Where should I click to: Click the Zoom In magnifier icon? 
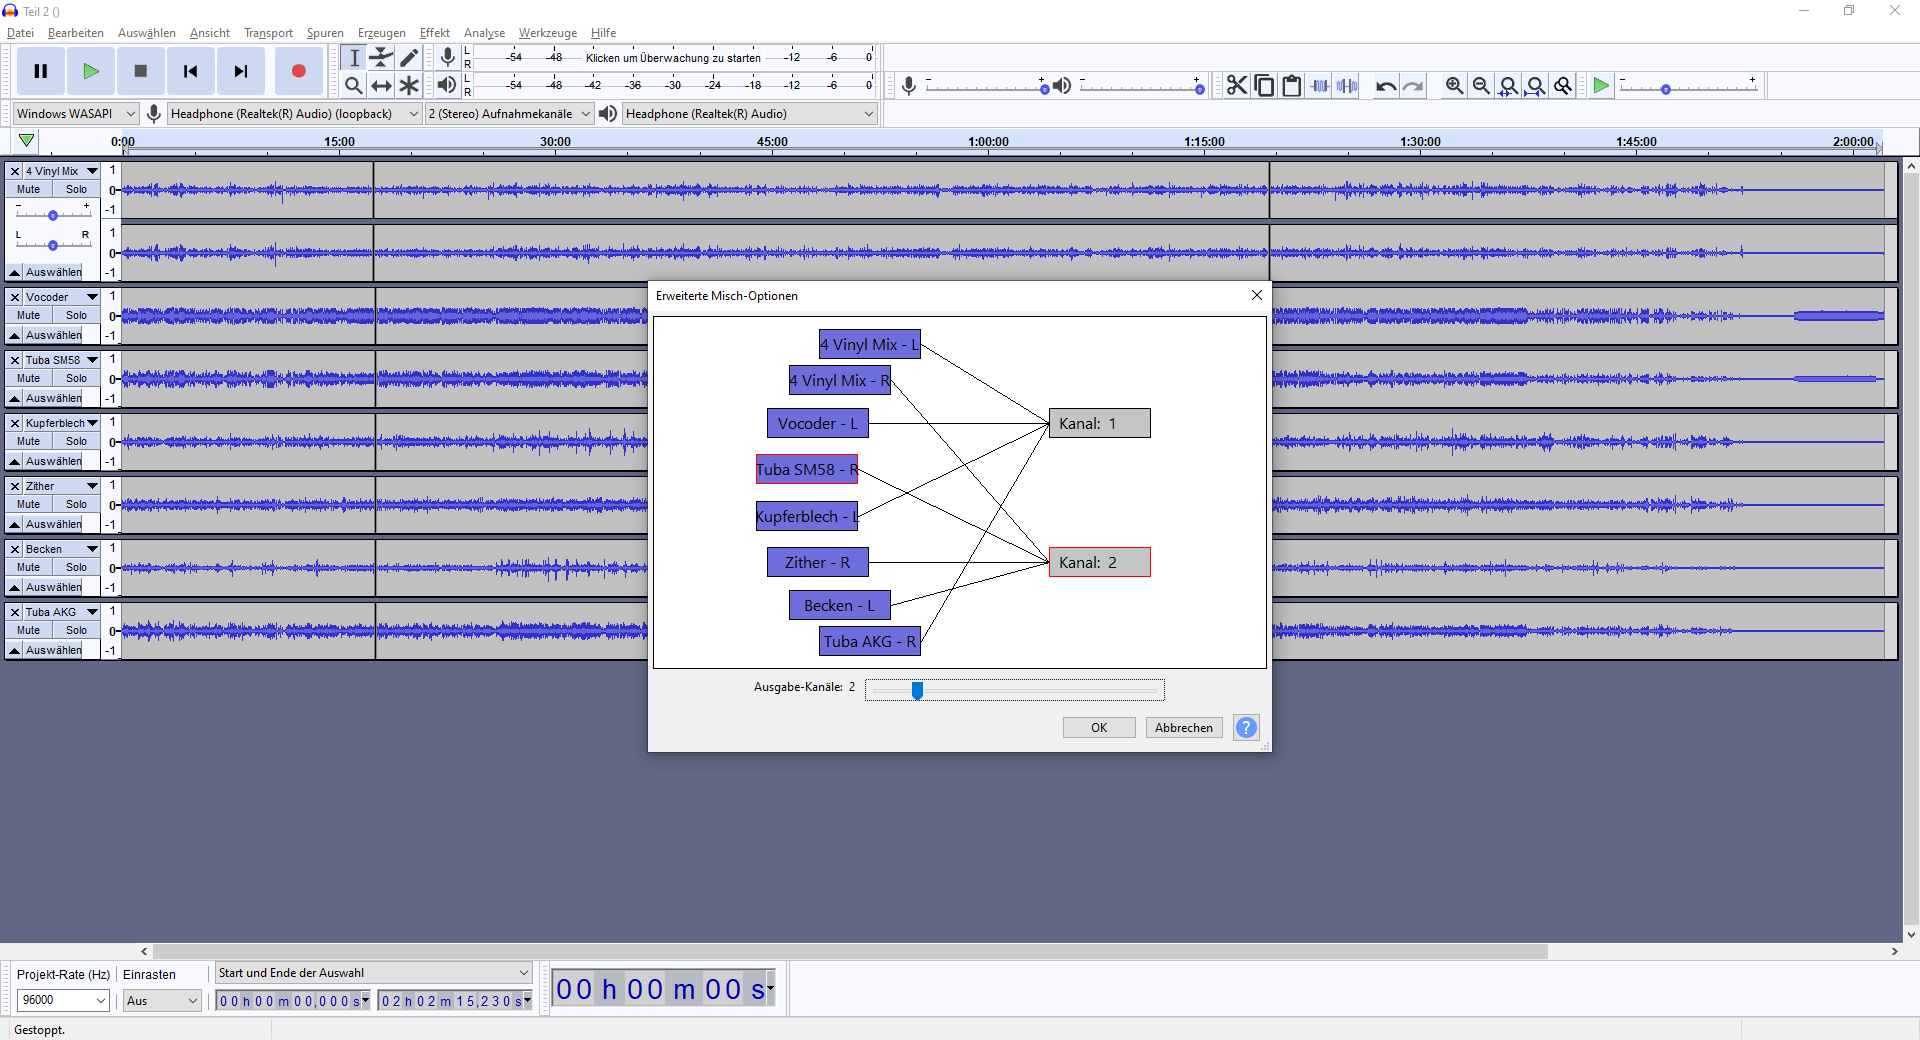pos(1454,86)
